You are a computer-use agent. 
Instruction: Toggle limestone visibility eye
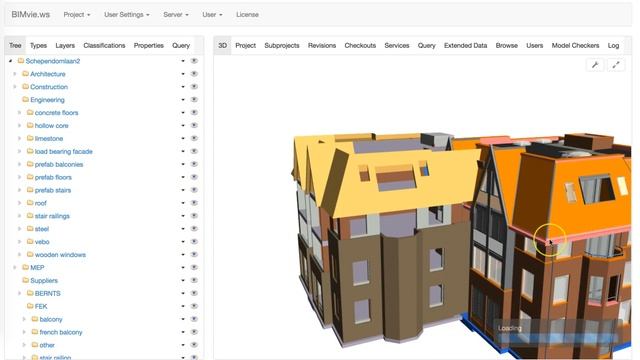tap(194, 138)
